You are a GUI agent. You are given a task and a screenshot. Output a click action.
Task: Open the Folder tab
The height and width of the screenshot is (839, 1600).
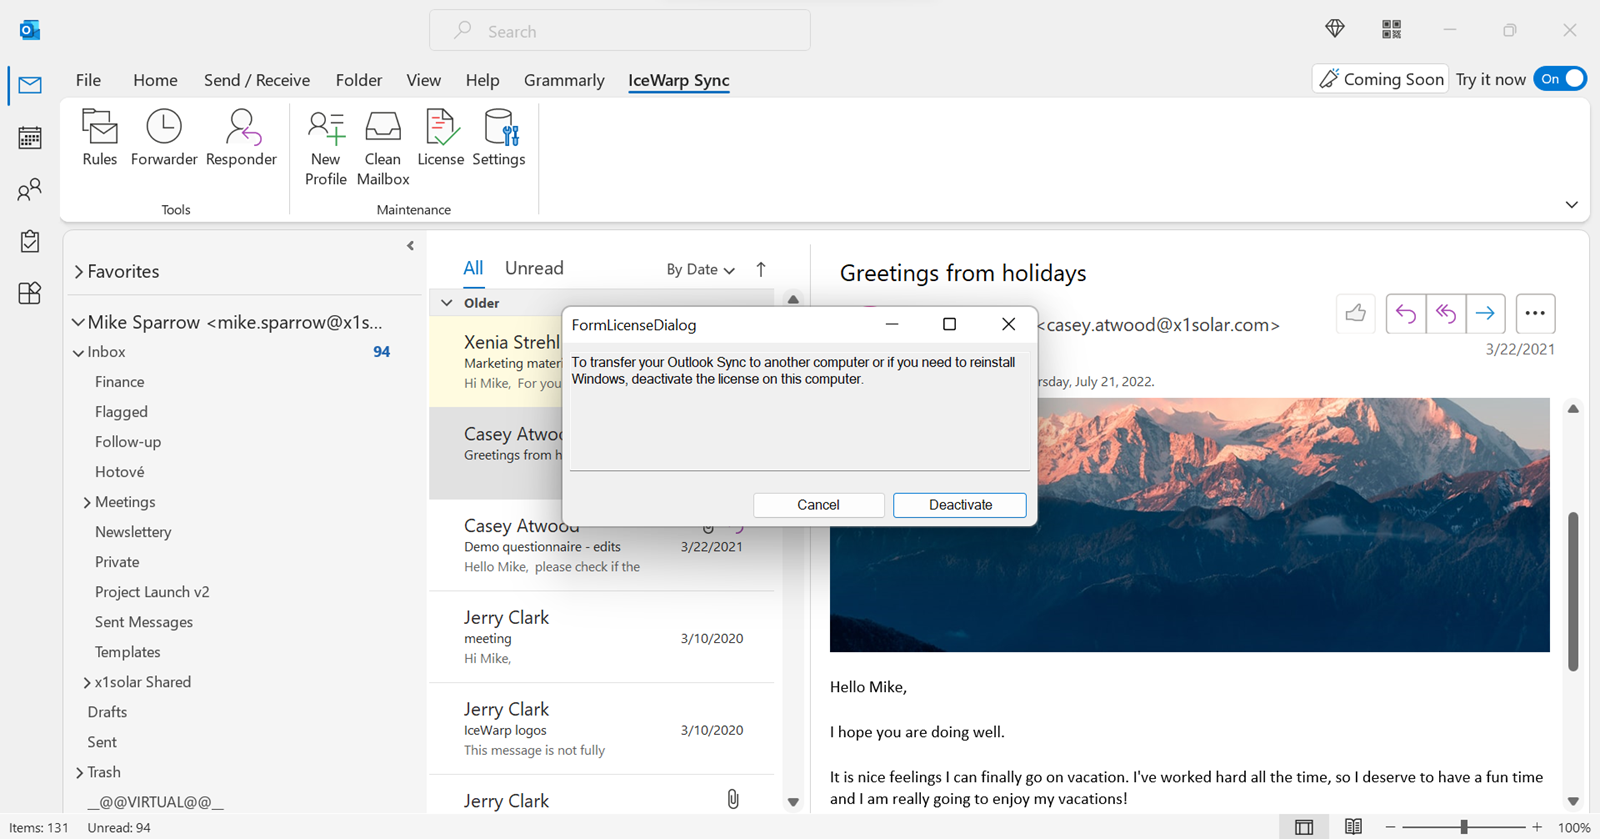coord(359,80)
